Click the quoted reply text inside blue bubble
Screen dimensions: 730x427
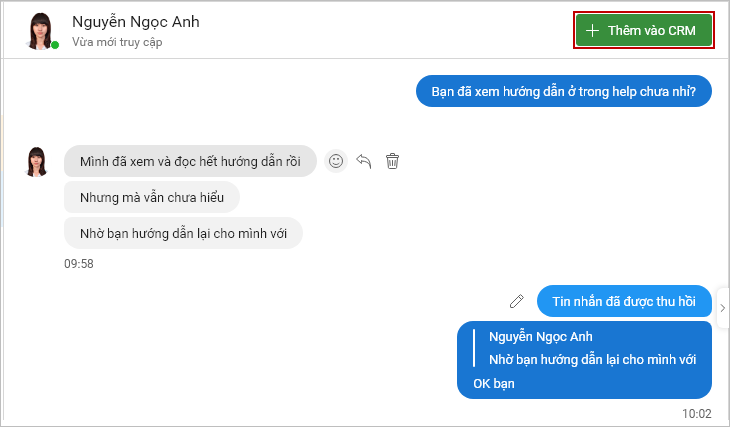592,359
